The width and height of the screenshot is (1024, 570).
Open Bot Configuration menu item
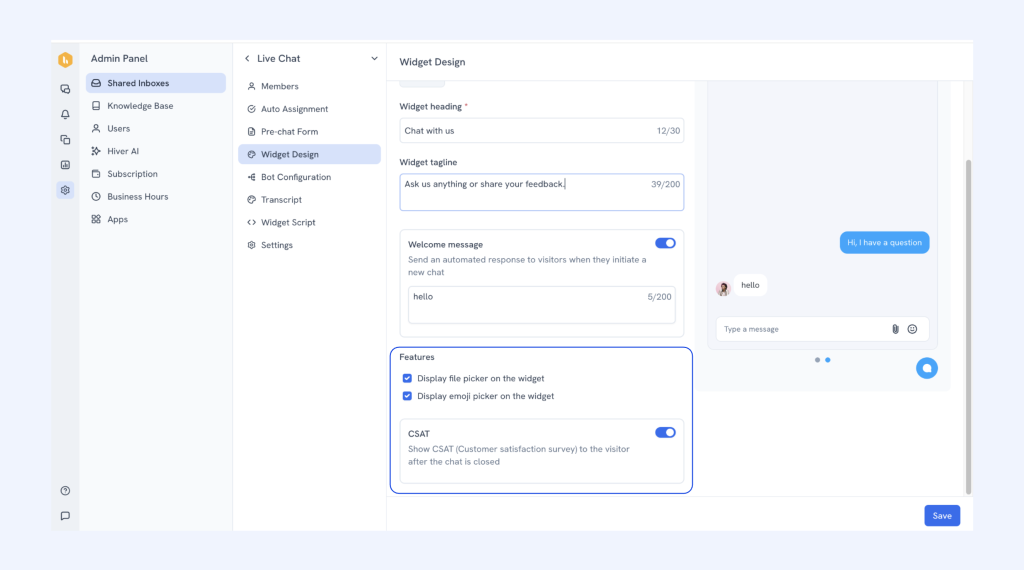295,177
